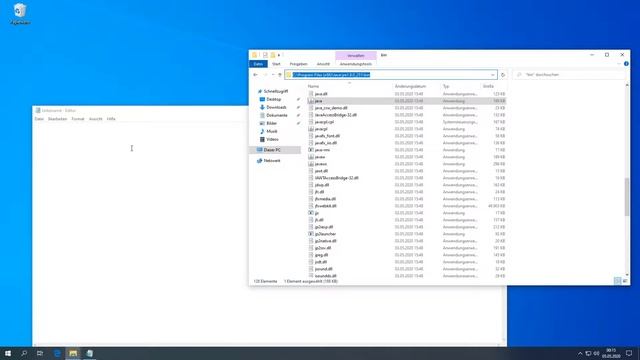The image size is (640, 360).
Task: Launch Edge from the taskbar
Action: (57, 353)
